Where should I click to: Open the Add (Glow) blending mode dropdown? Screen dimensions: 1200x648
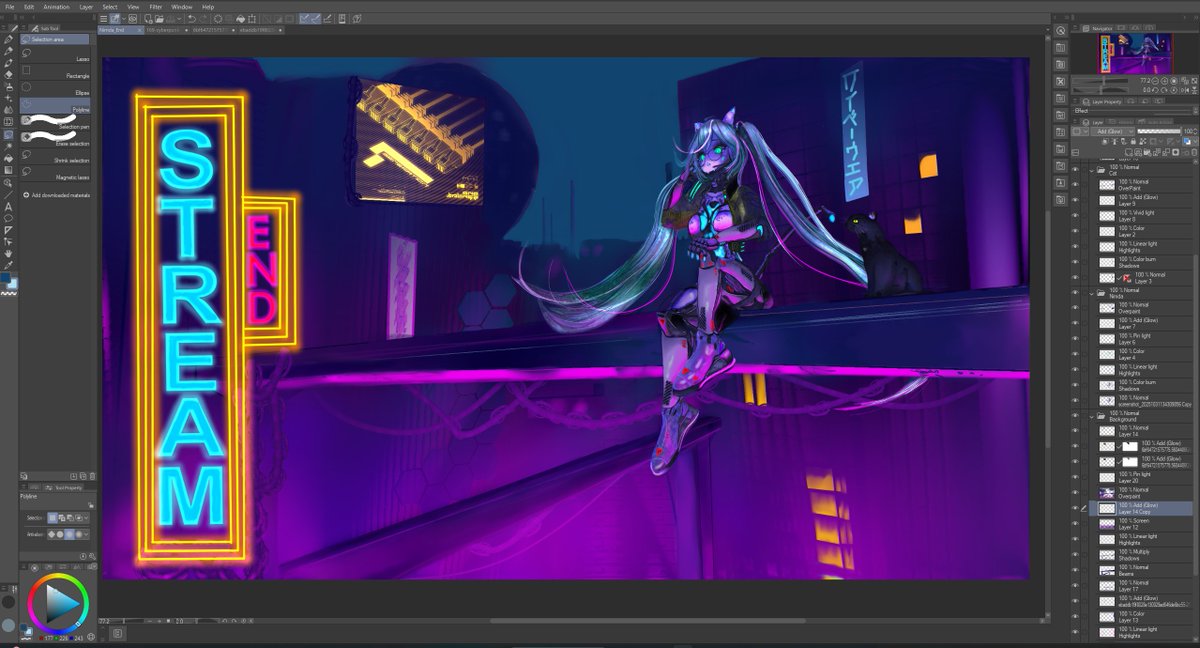[x=1113, y=131]
